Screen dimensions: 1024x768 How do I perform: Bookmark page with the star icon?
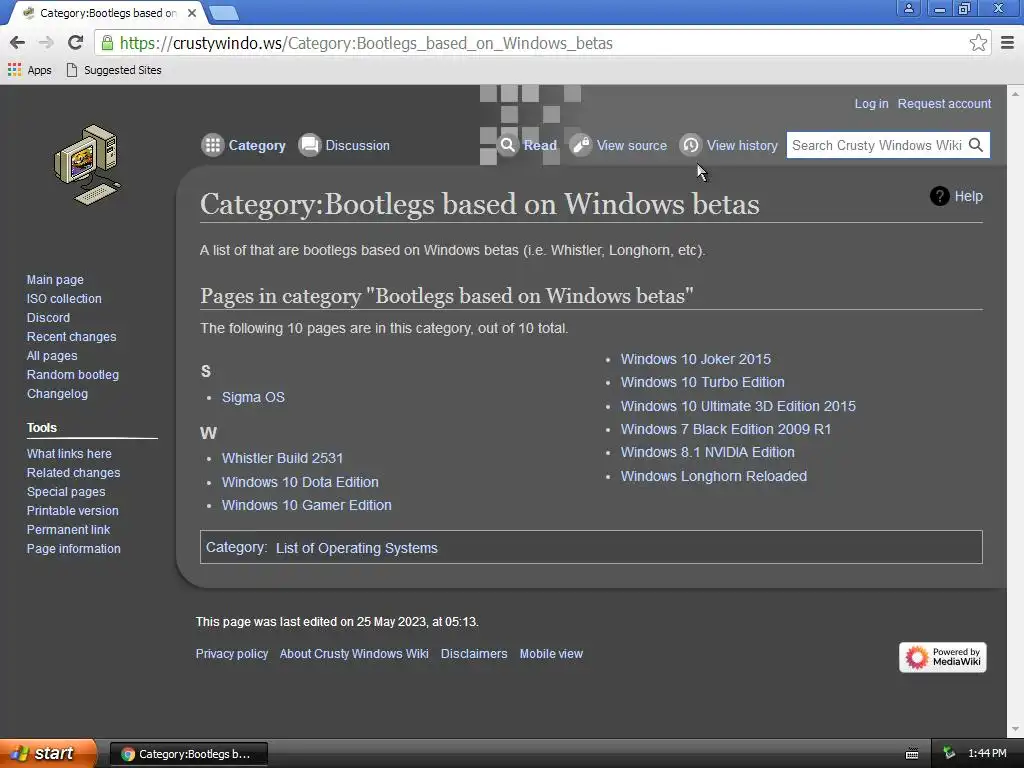tap(978, 43)
